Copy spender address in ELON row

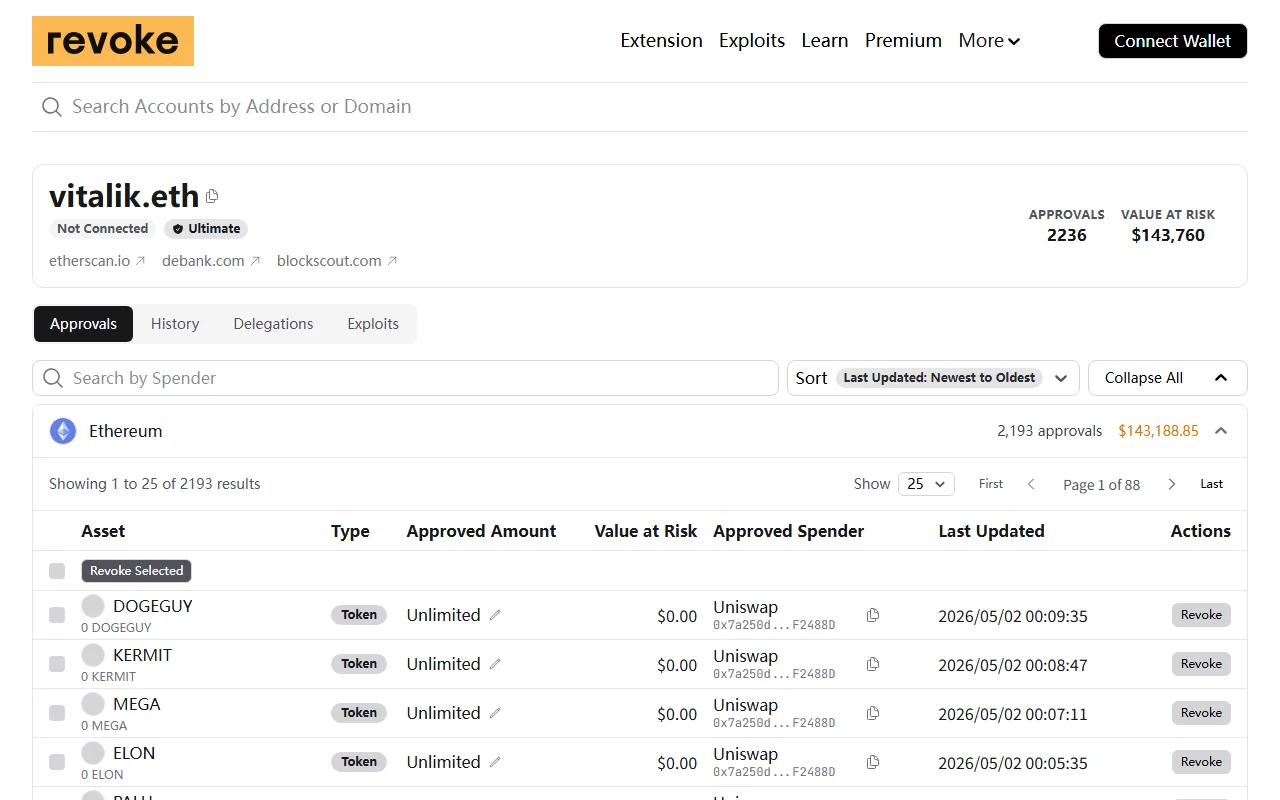[873, 762]
